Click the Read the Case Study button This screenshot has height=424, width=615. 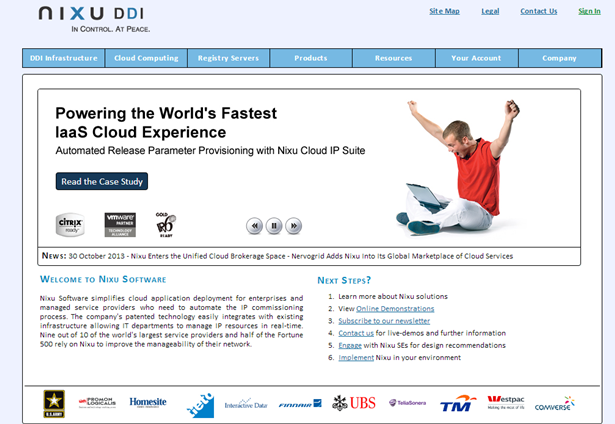(x=102, y=182)
